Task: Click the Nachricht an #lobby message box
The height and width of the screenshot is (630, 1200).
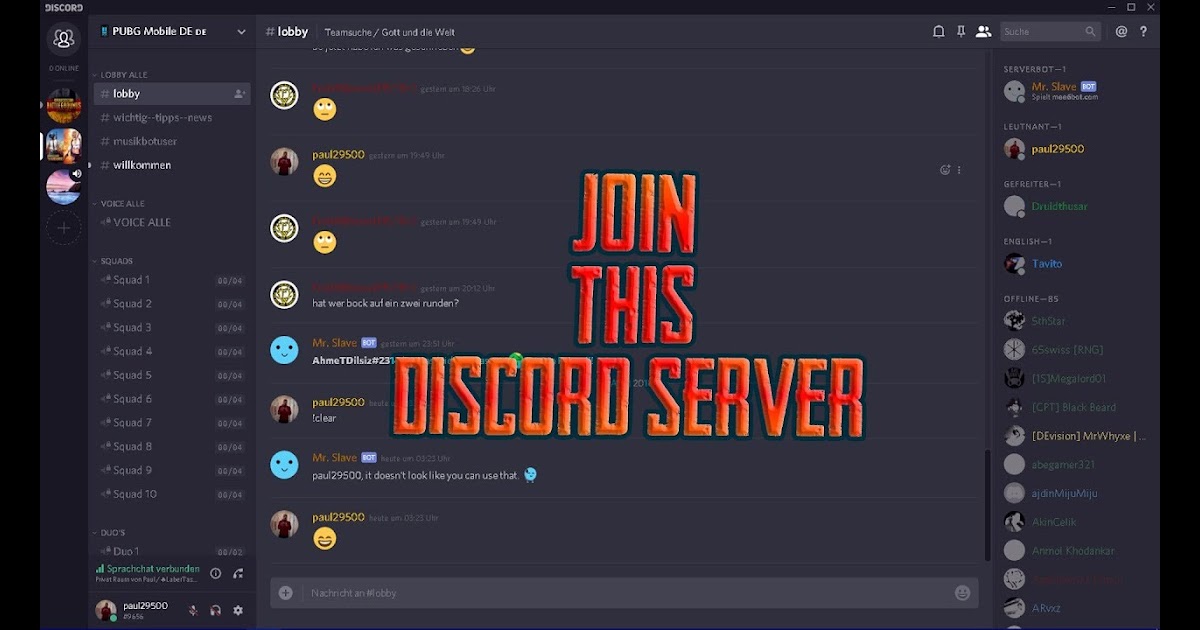Action: pyautogui.click(x=624, y=593)
